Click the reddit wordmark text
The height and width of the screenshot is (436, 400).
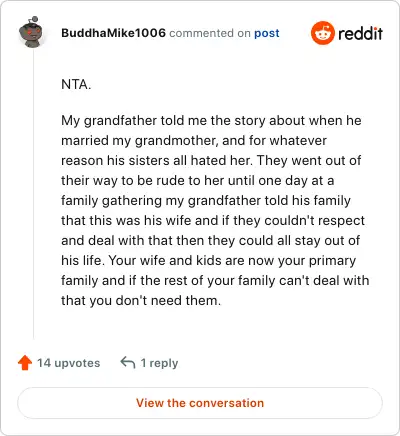click(360, 33)
